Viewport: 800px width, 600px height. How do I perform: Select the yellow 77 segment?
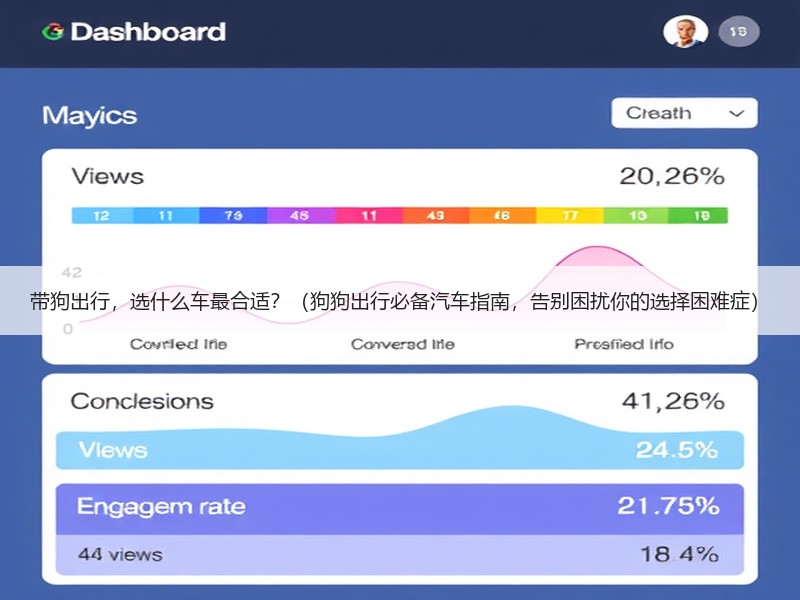click(x=569, y=215)
